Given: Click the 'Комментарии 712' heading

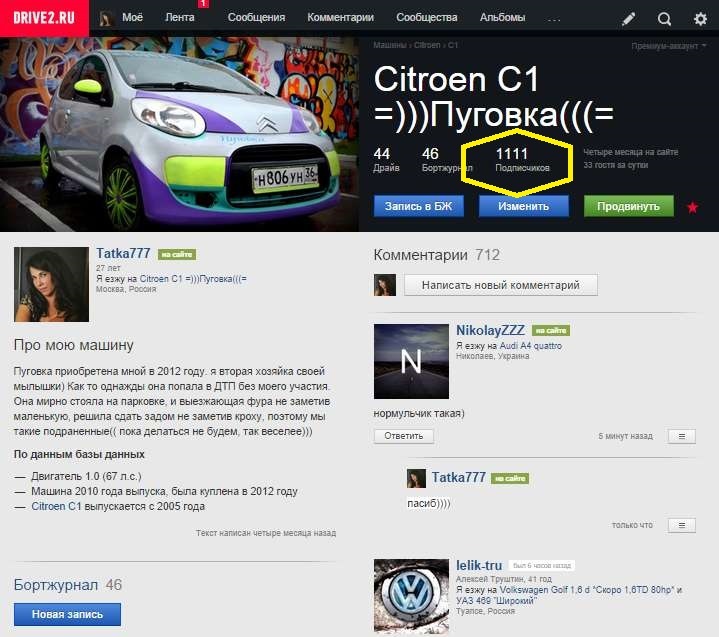Looking at the screenshot, I should pos(437,255).
